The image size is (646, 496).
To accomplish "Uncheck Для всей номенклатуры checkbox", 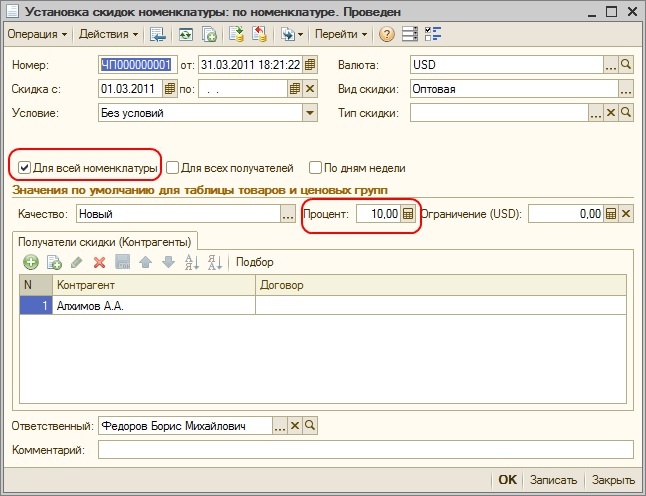I will point(24,168).
